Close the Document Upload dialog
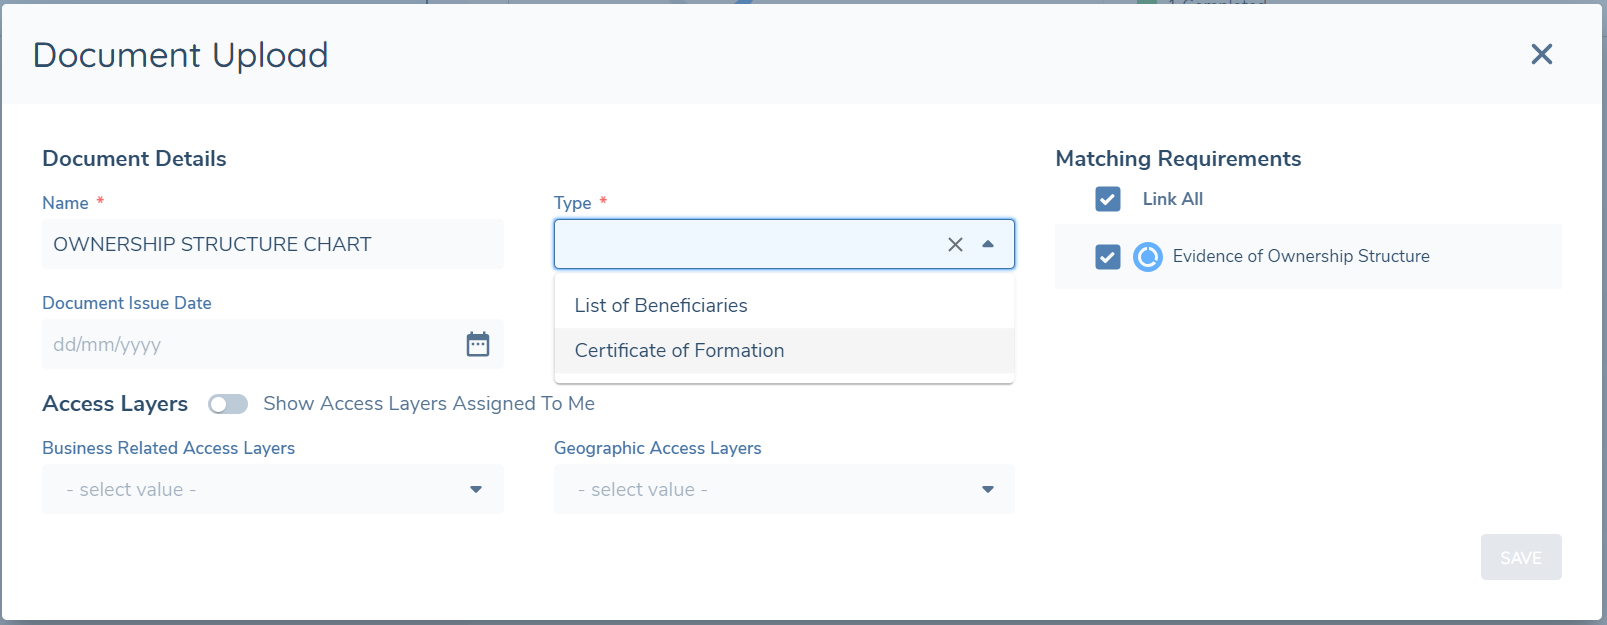This screenshot has width=1607, height=625. coord(1541,54)
